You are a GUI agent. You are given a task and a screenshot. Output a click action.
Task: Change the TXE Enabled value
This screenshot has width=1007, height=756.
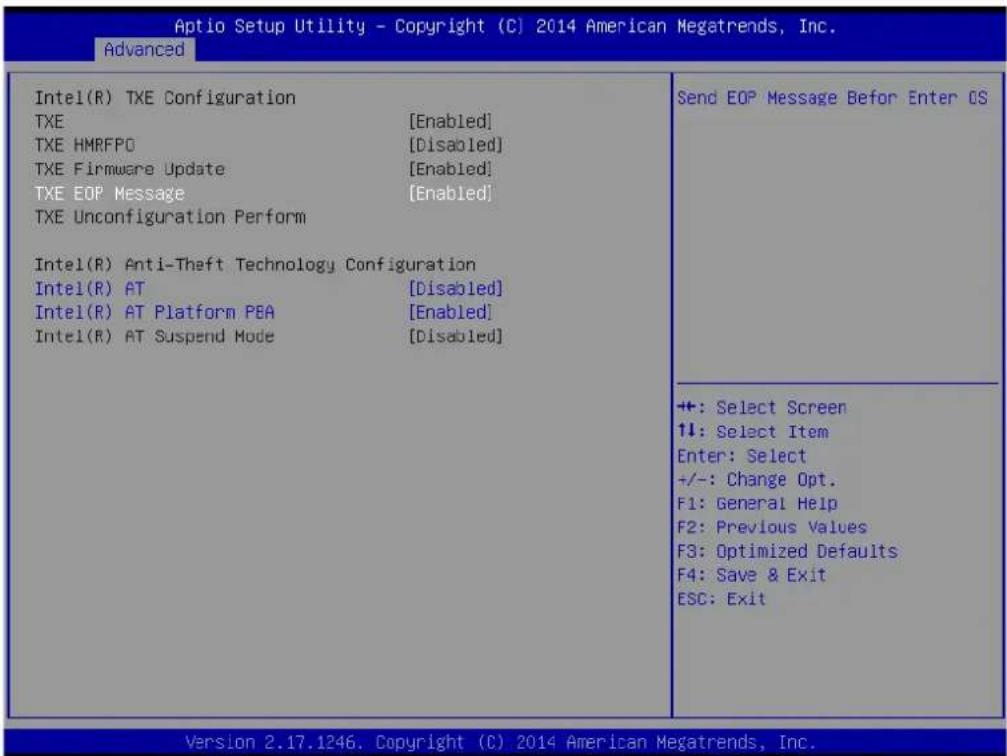[x=450, y=121]
